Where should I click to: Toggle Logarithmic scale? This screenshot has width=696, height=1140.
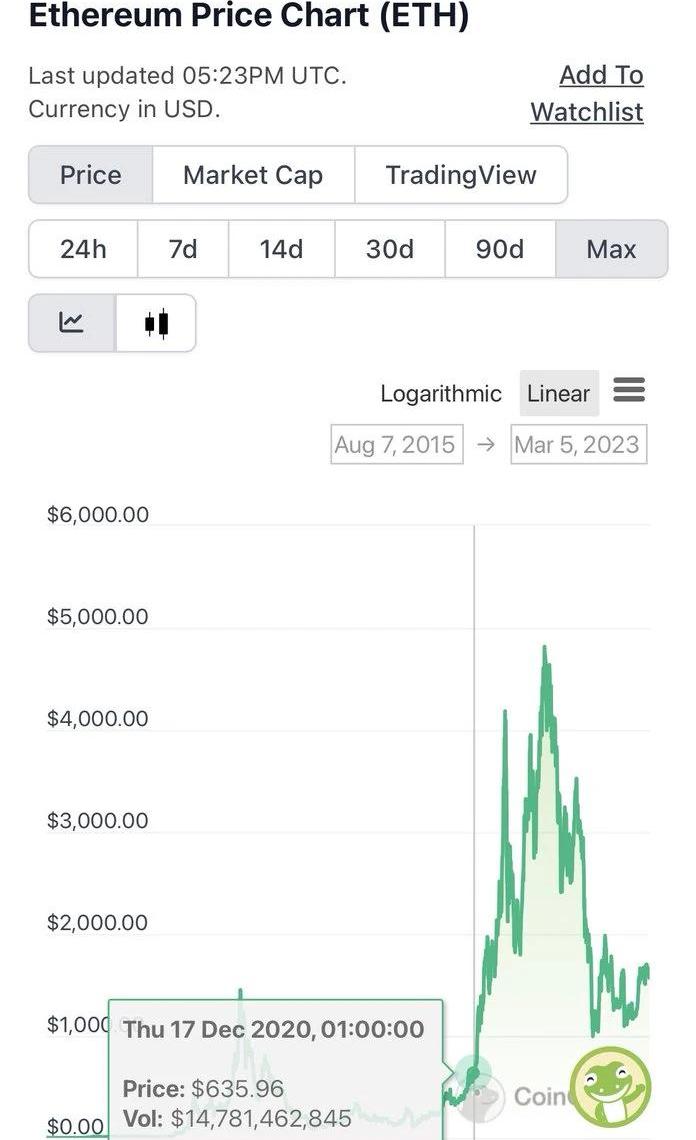pos(441,394)
